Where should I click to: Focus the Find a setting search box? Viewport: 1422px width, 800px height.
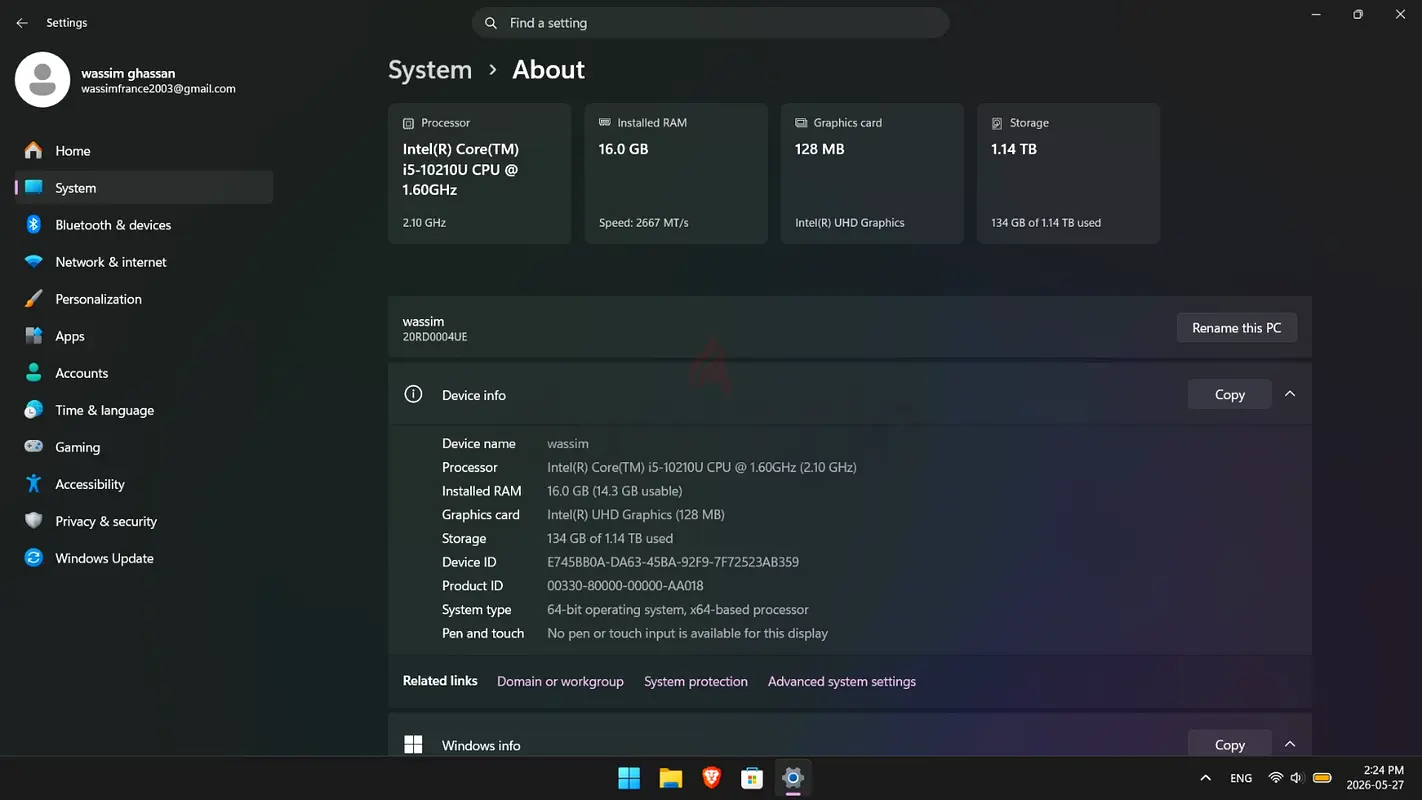[710, 23]
